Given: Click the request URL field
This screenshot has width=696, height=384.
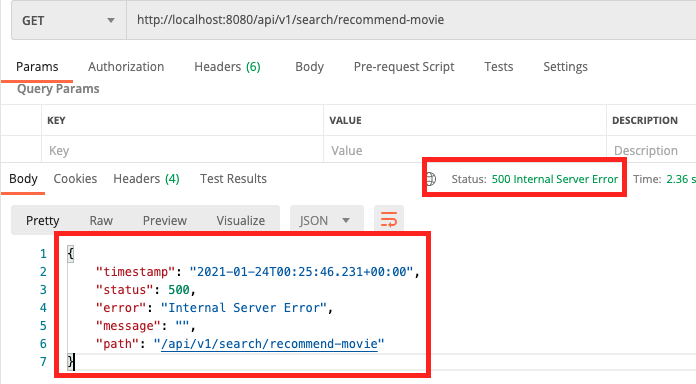Looking at the screenshot, I should (411, 20).
